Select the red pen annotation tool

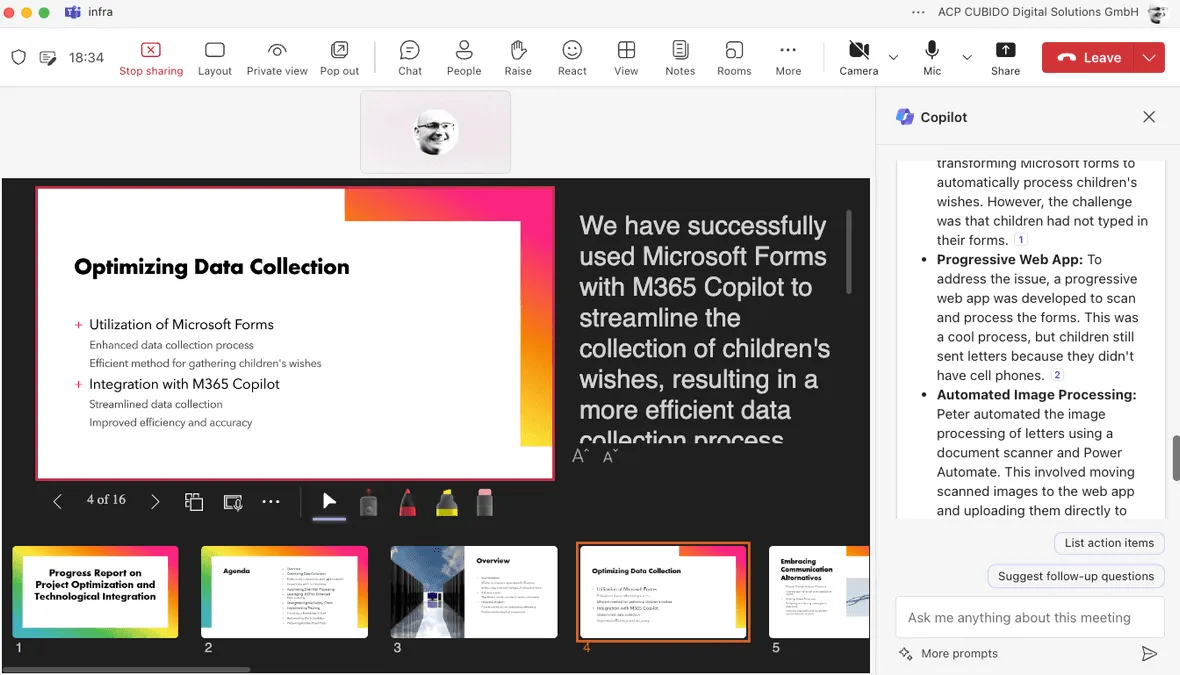408,502
